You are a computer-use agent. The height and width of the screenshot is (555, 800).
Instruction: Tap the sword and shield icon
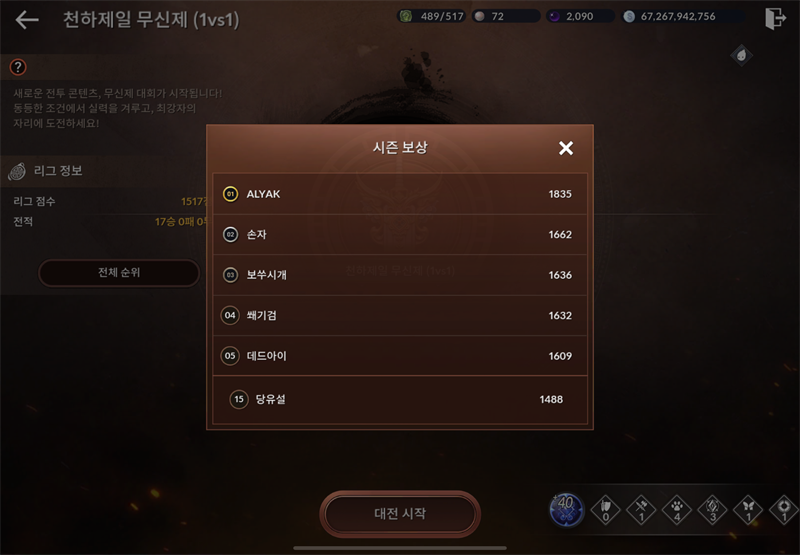pyautogui.click(x=605, y=509)
